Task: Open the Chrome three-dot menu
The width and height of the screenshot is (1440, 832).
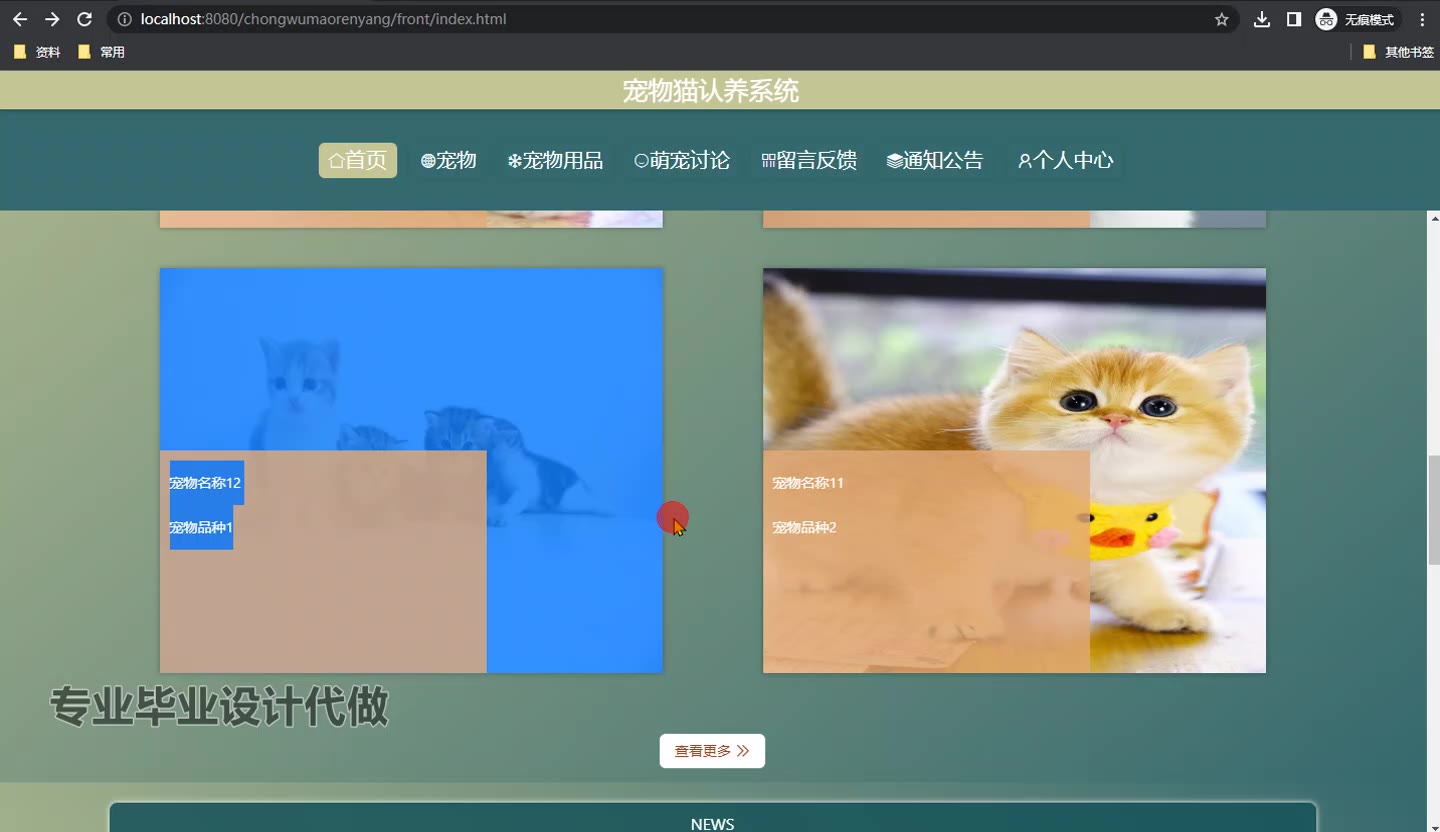Action: click(x=1422, y=19)
